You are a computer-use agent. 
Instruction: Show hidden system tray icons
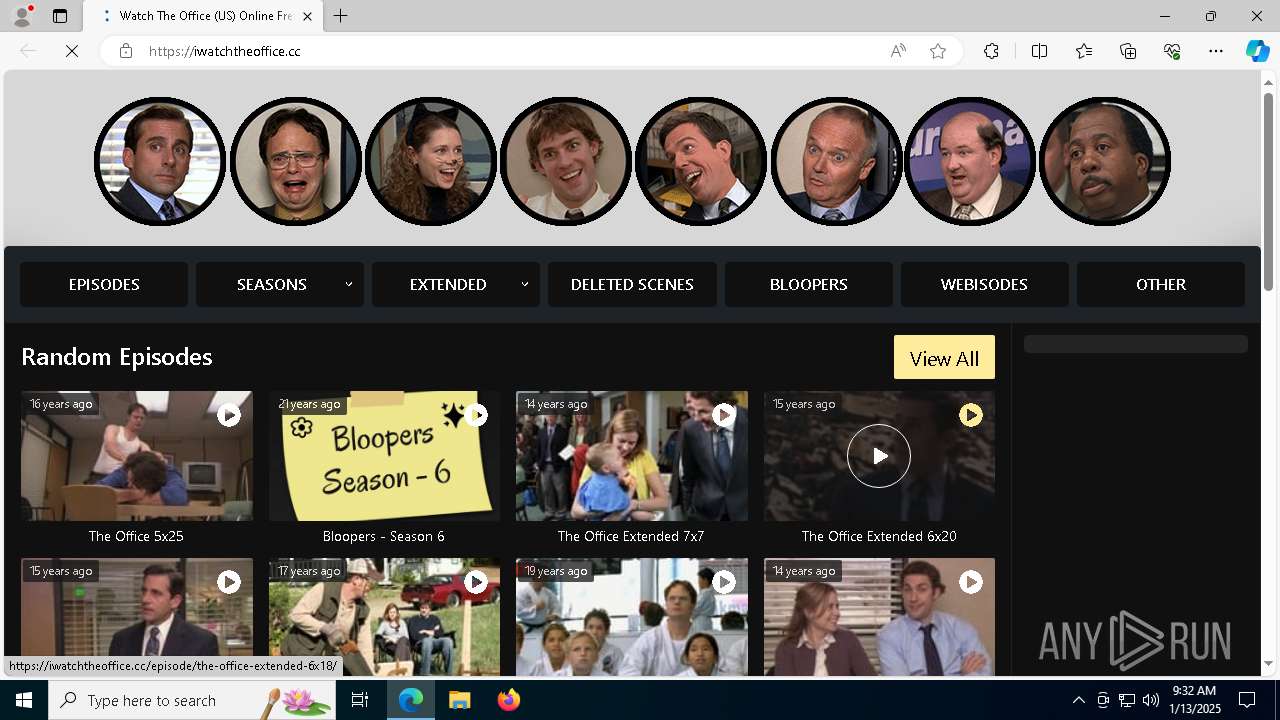coord(1078,700)
